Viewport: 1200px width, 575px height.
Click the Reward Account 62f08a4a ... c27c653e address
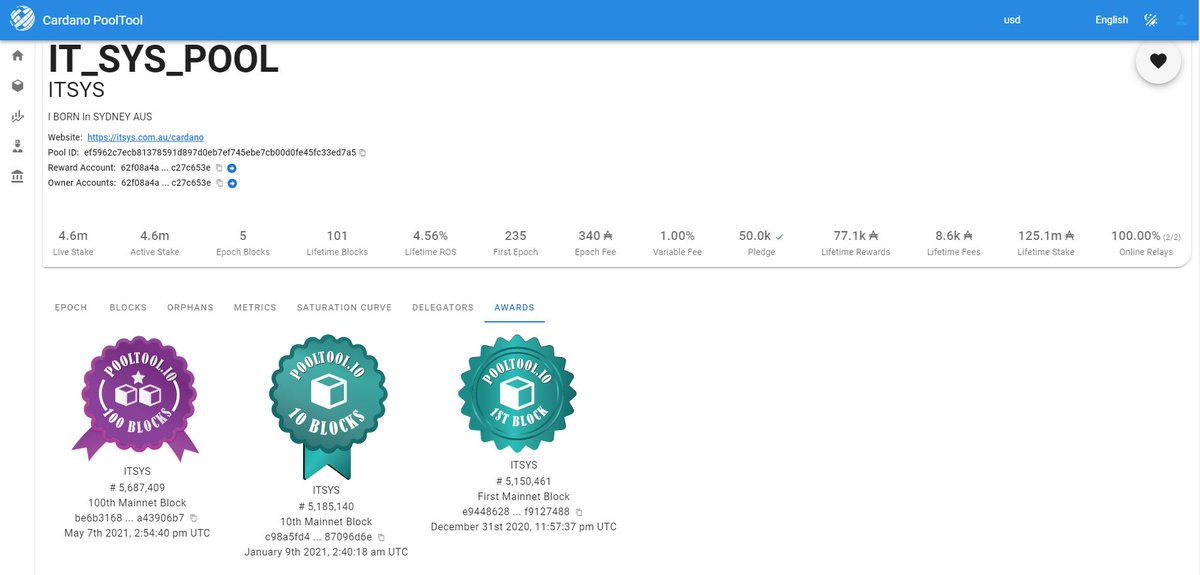coord(166,168)
